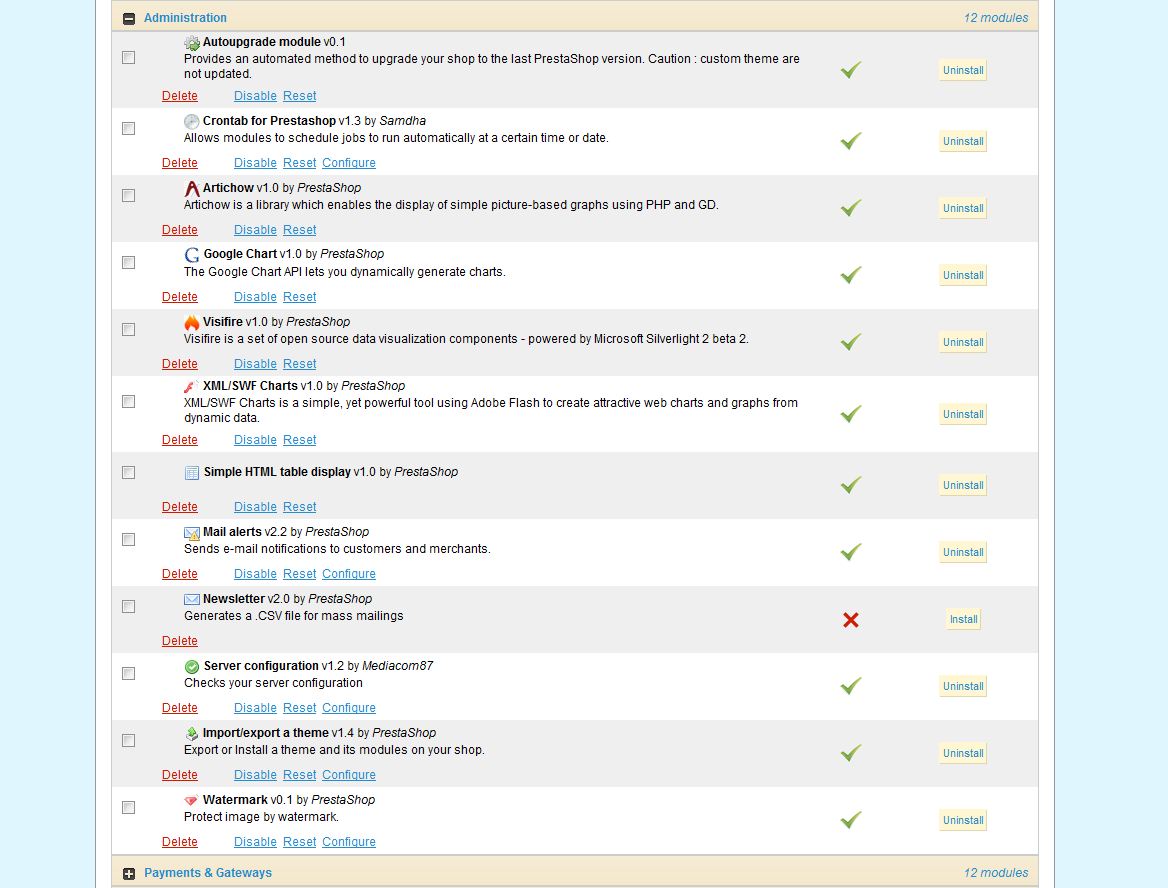This screenshot has width=1168, height=888.
Task: Click the red X status for Newsletter
Action: tap(851, 620)
